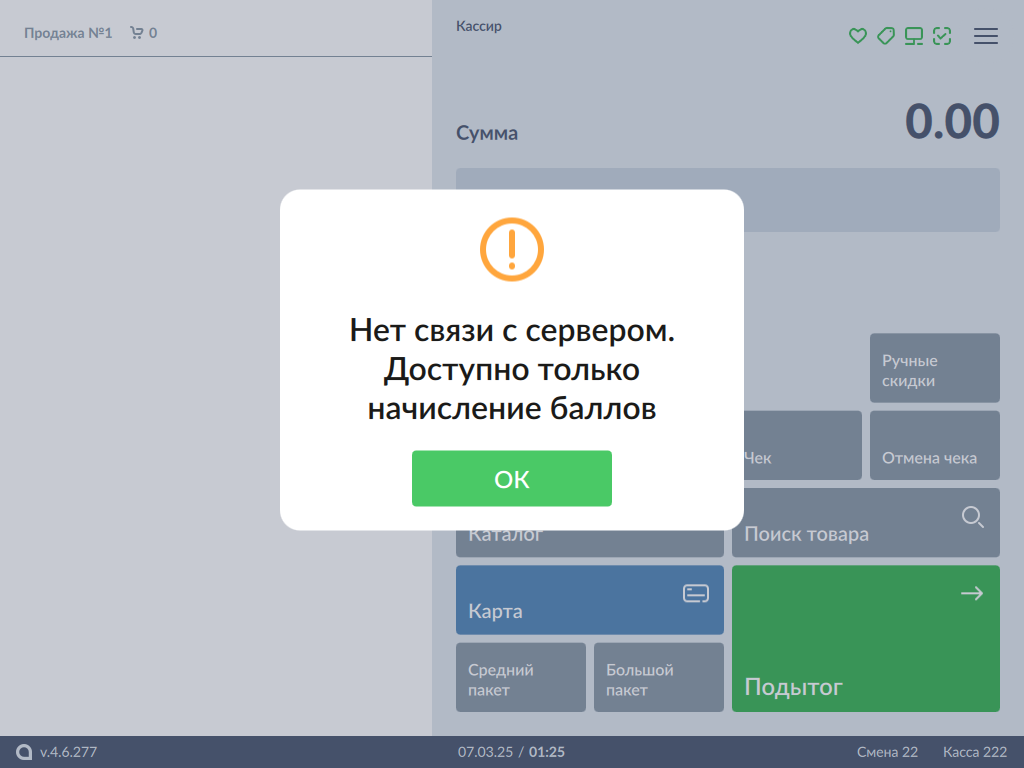This screenshot has height=768, width=1024.
Task: Click Смена 22 in the status bar
Action: coord(887,752)
